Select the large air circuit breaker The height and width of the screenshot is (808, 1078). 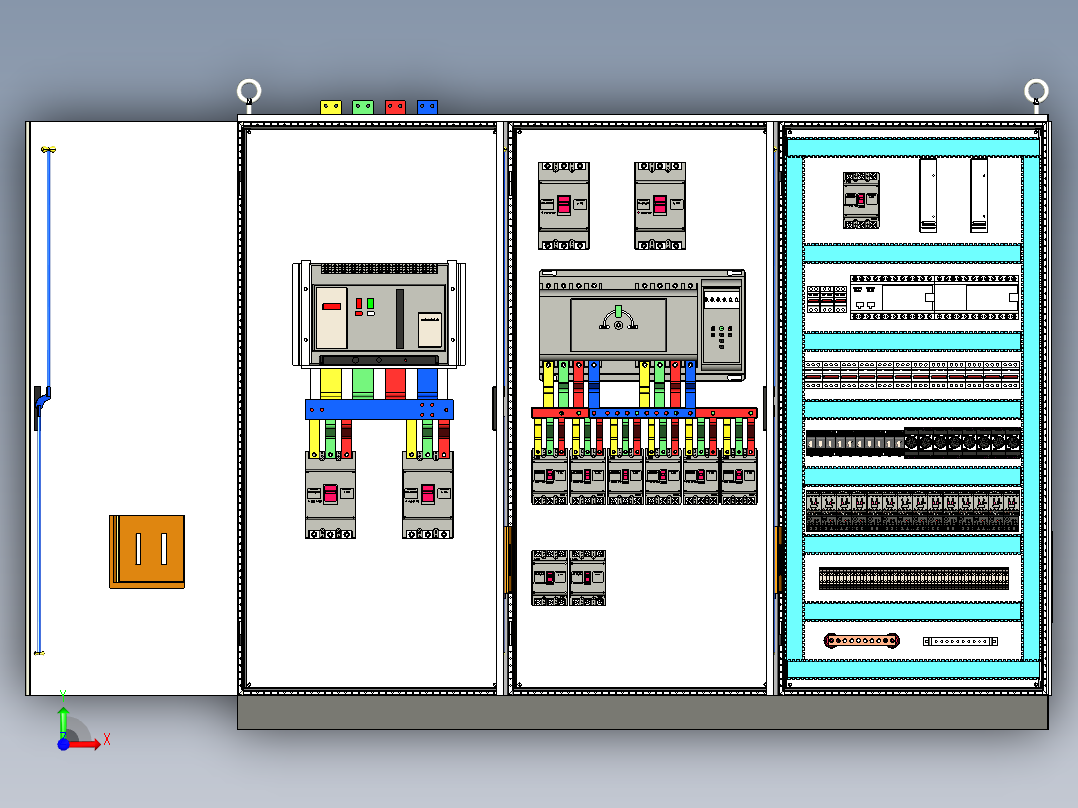point(379,314)
